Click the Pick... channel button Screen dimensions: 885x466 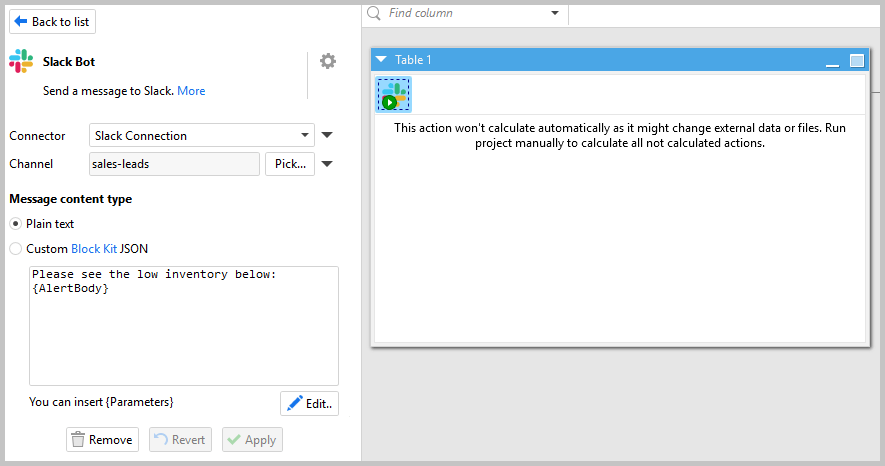[x=290, y=164]
